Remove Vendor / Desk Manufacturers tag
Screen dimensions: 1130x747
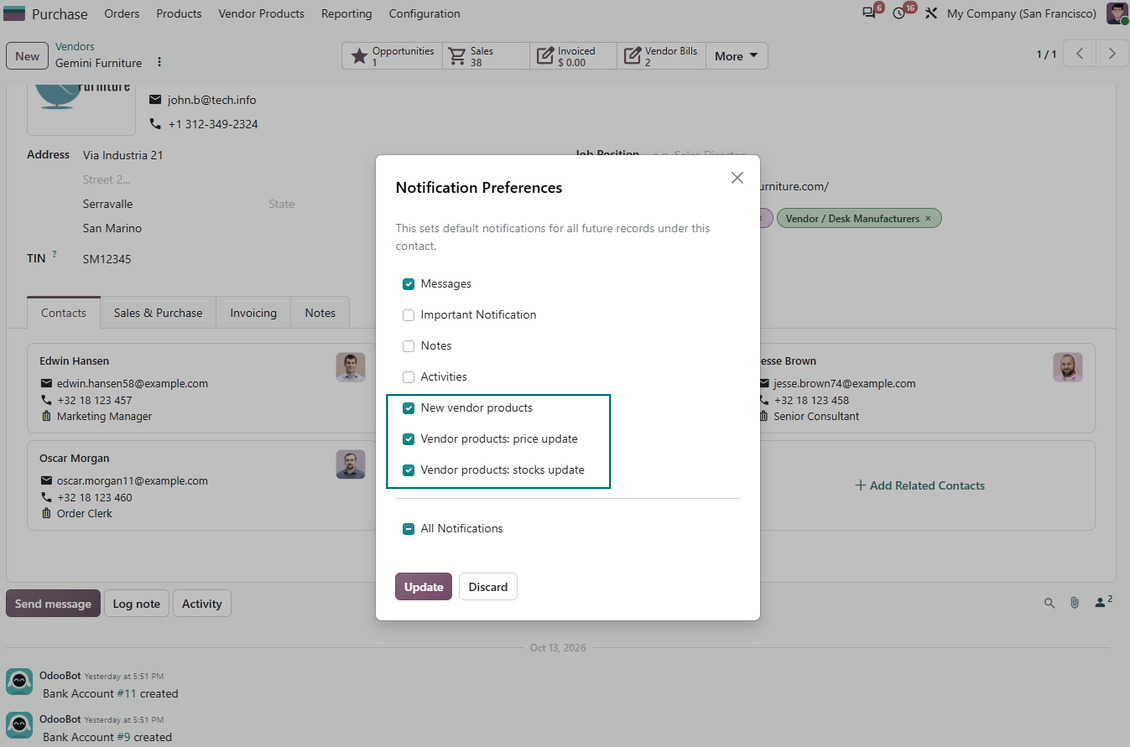(x=928, y=218)
